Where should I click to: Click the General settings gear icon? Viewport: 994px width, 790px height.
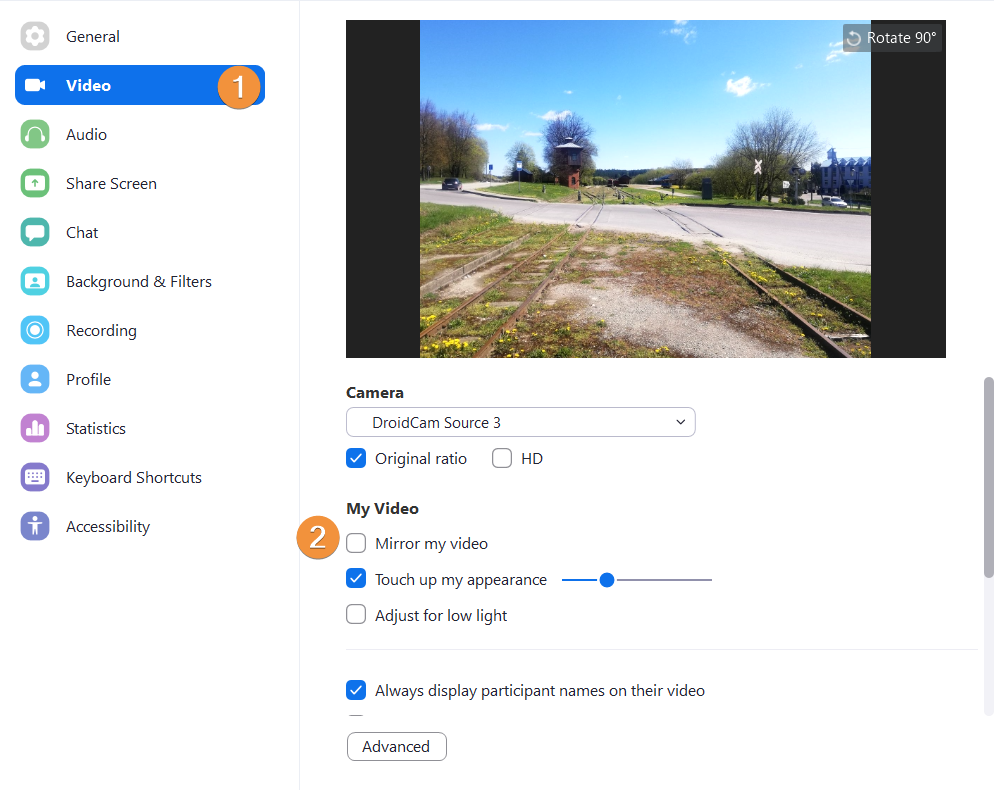35,37
